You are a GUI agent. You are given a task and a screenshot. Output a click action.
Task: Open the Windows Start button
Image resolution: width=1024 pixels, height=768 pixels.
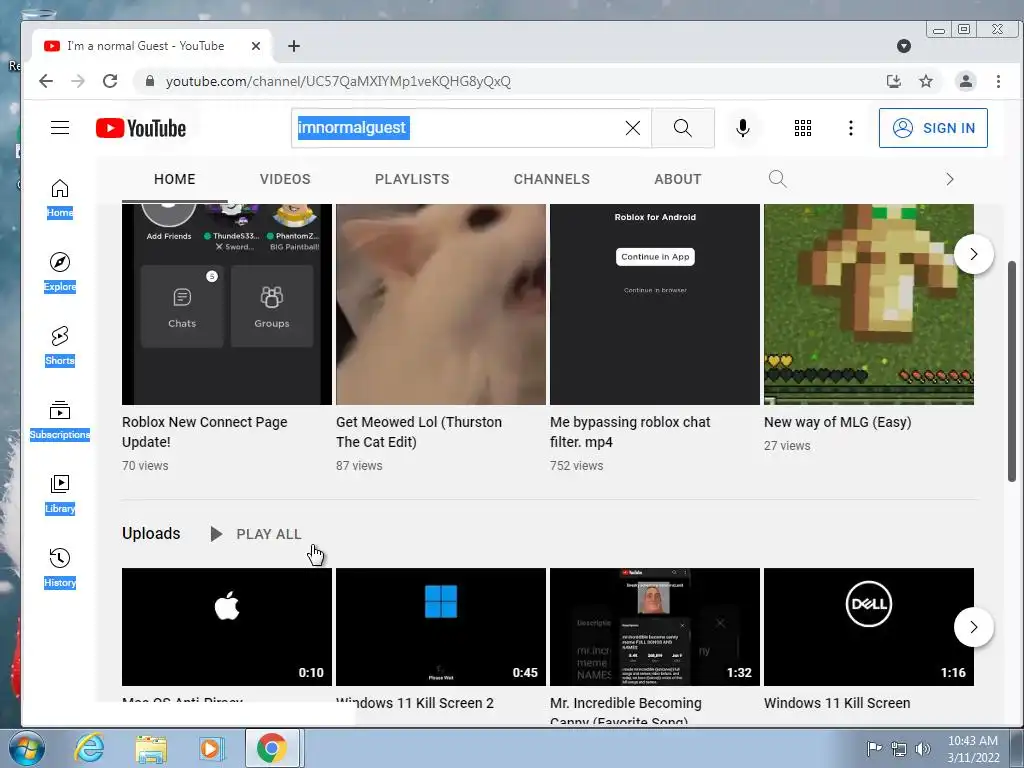click(x=27, y=748)
